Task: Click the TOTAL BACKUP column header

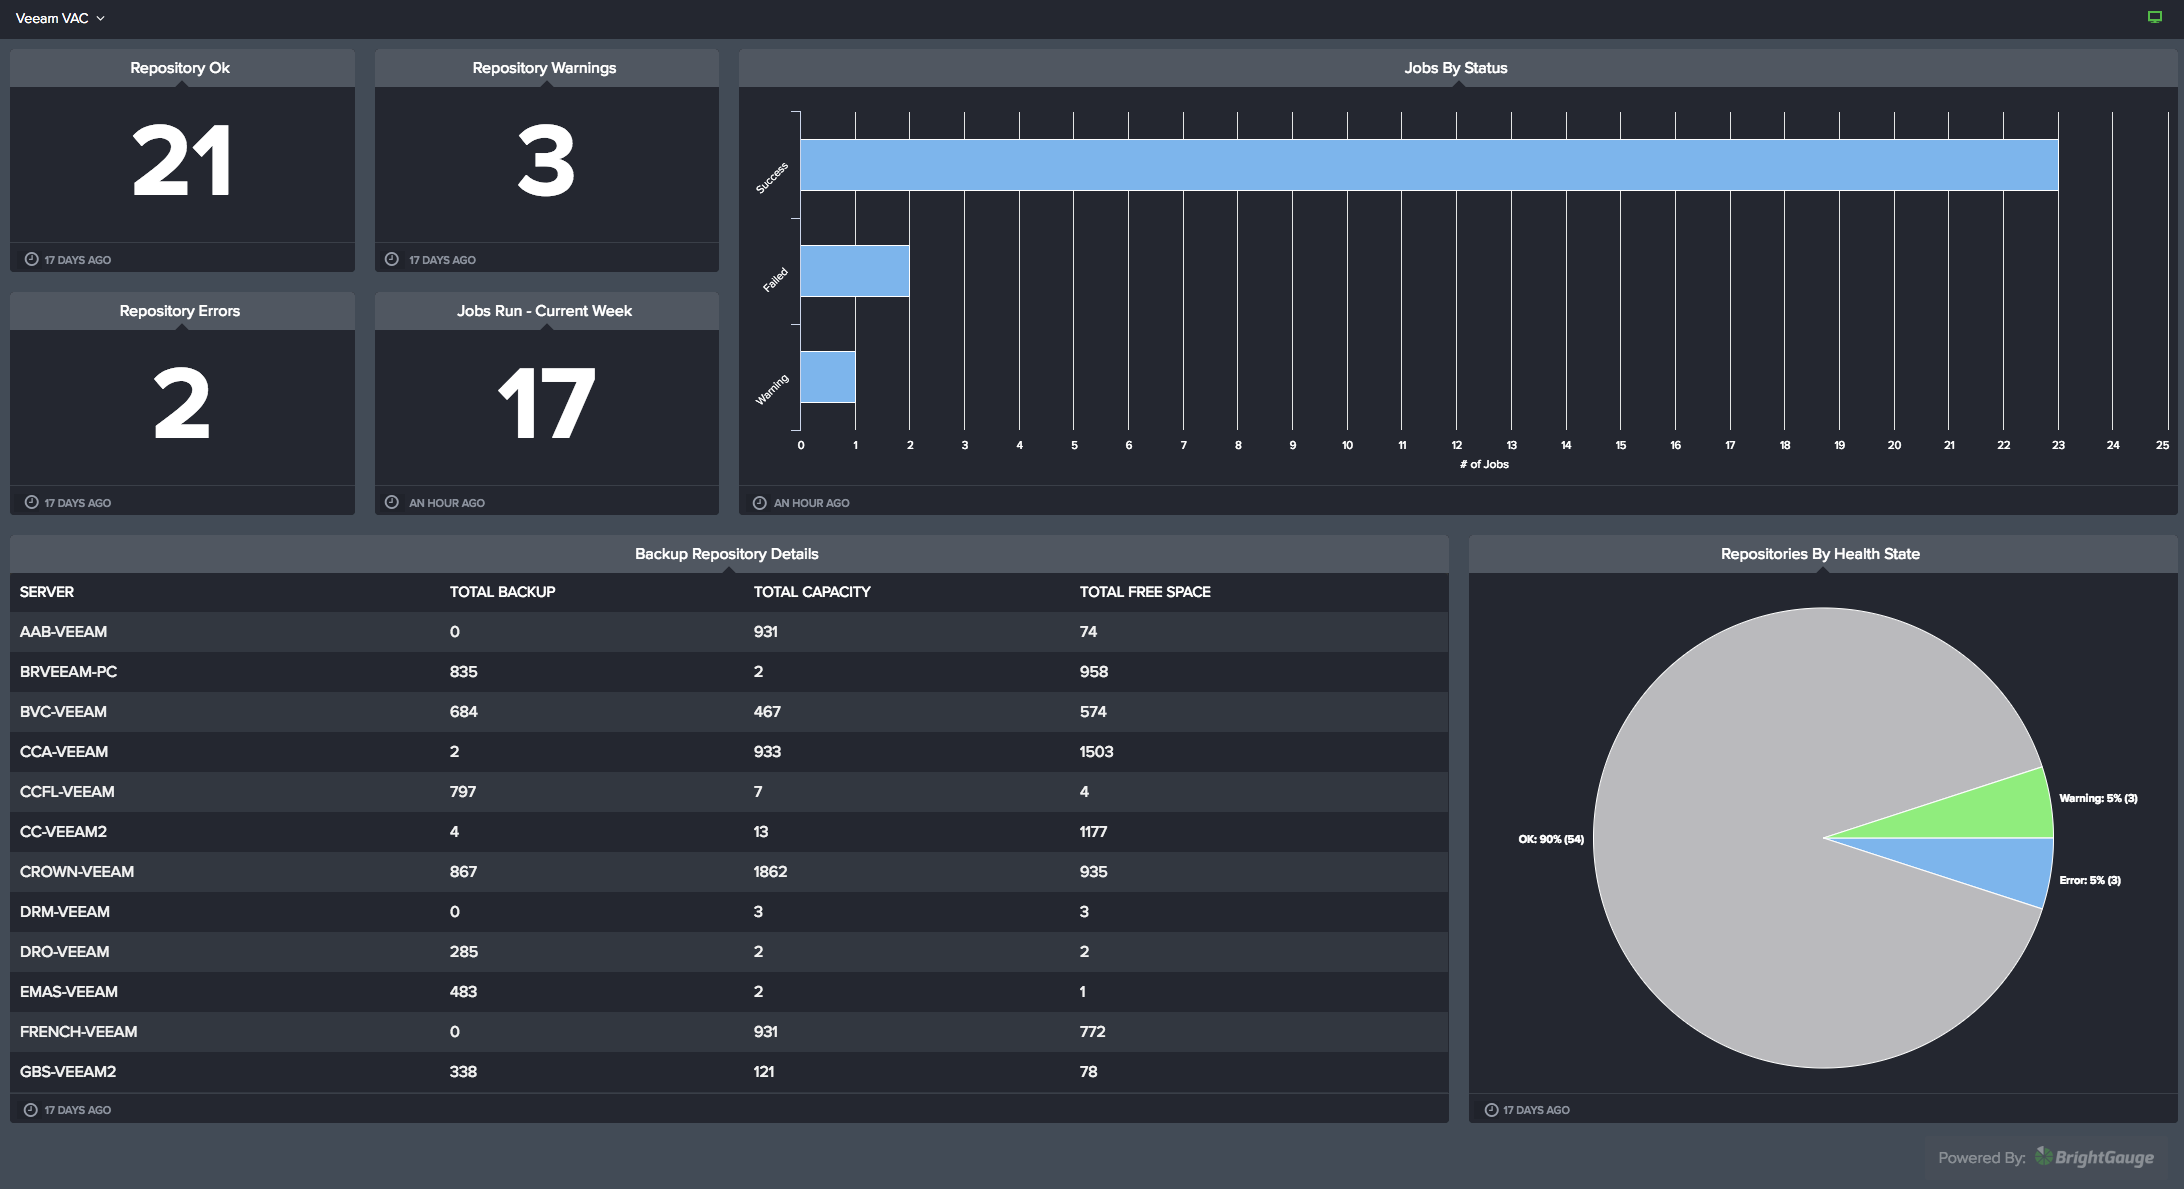Action: (502, 592)
